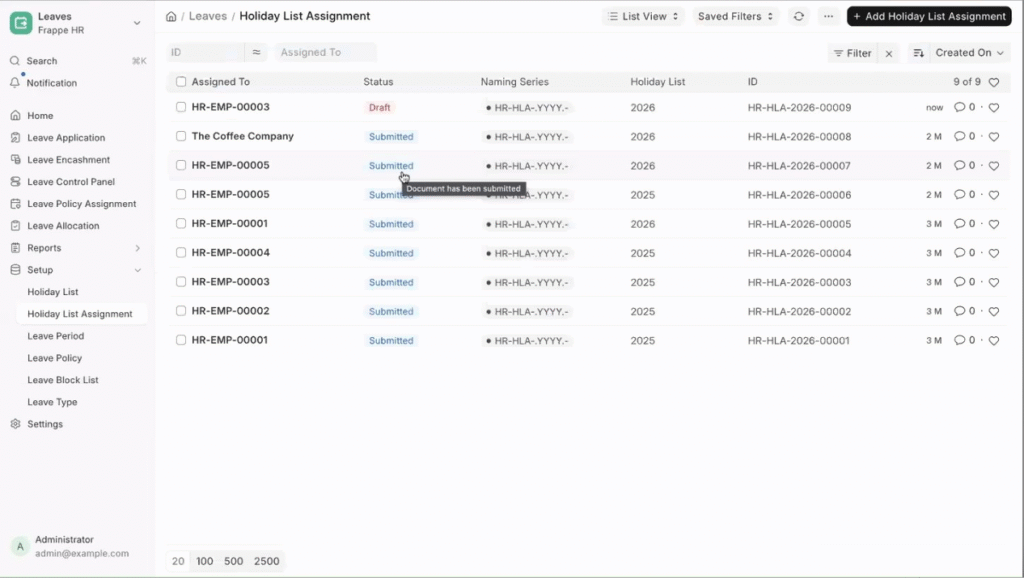Refresh the list with reload icon
The width and height of the screenshot is (1024, 578).
tap(798, 16)
